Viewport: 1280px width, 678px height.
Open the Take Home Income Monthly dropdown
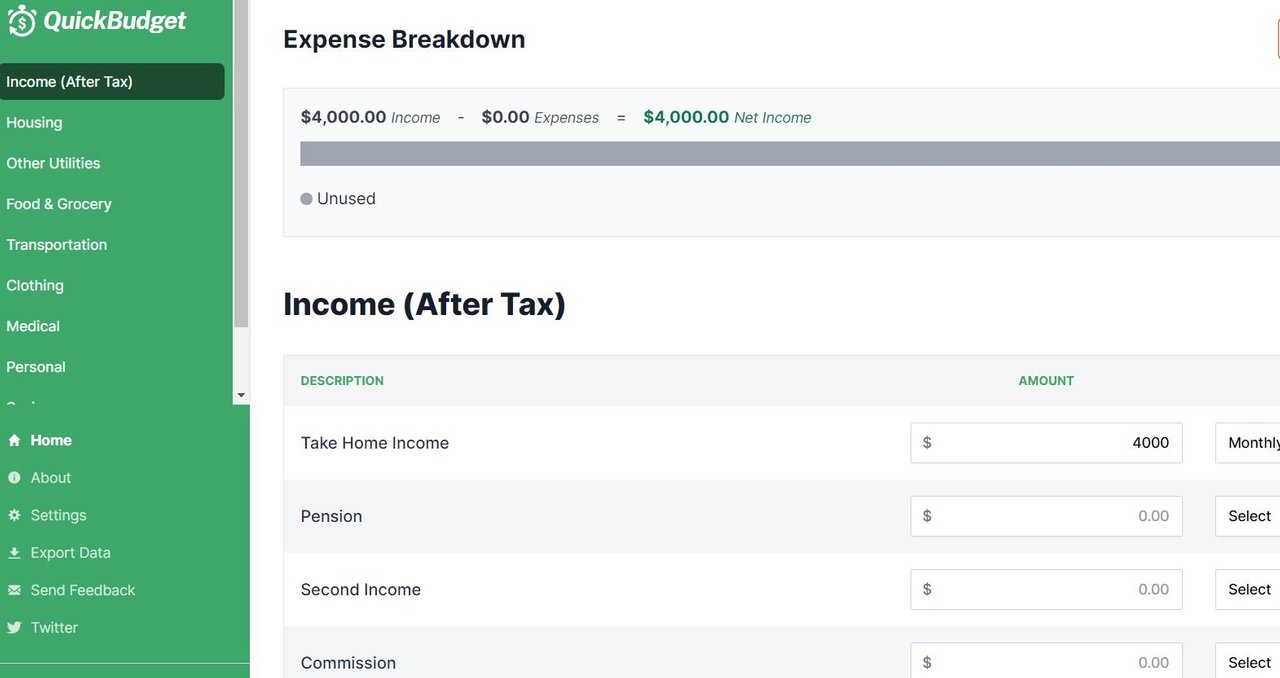click(1248, 443)
